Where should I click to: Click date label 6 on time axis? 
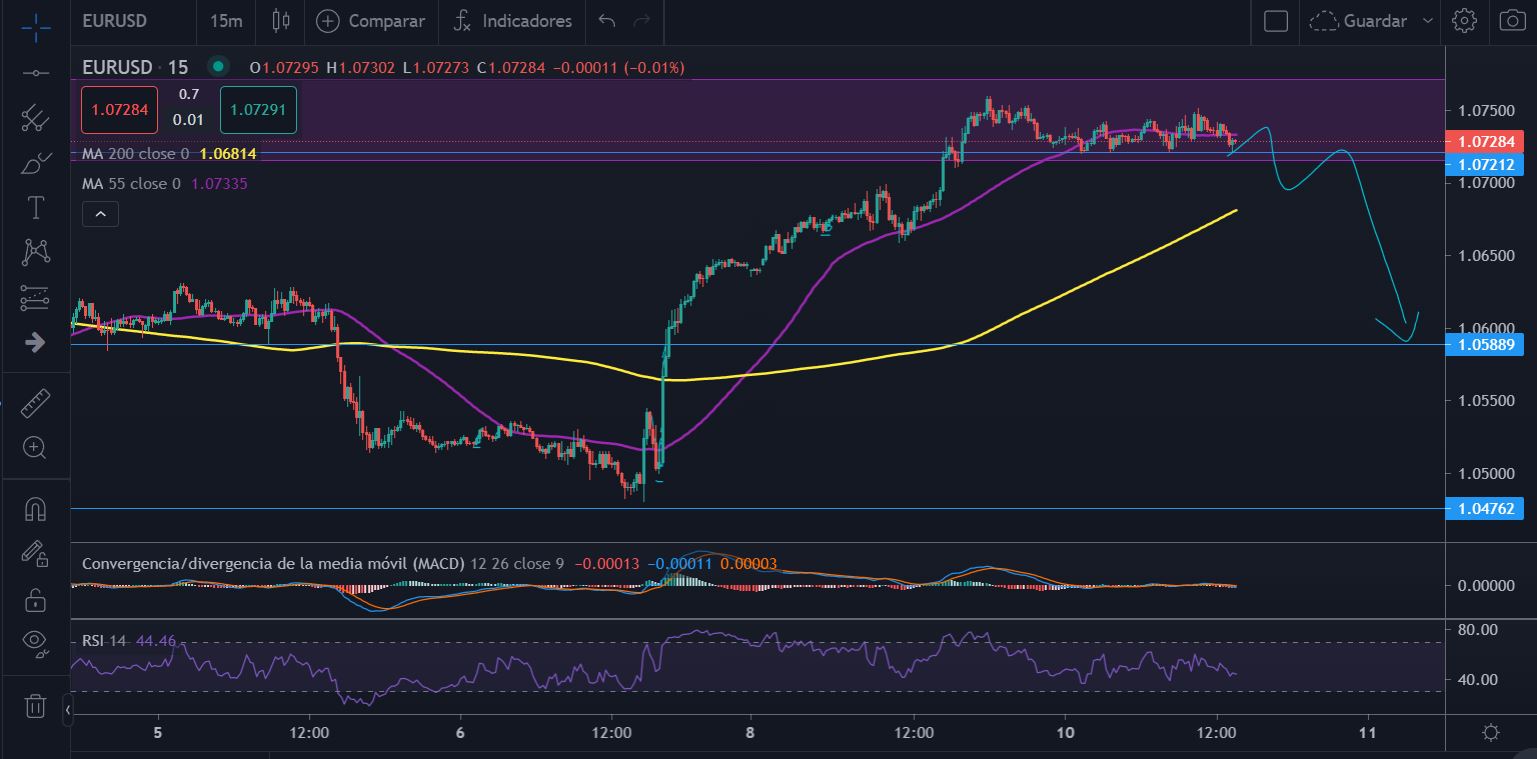click(461, 733)
